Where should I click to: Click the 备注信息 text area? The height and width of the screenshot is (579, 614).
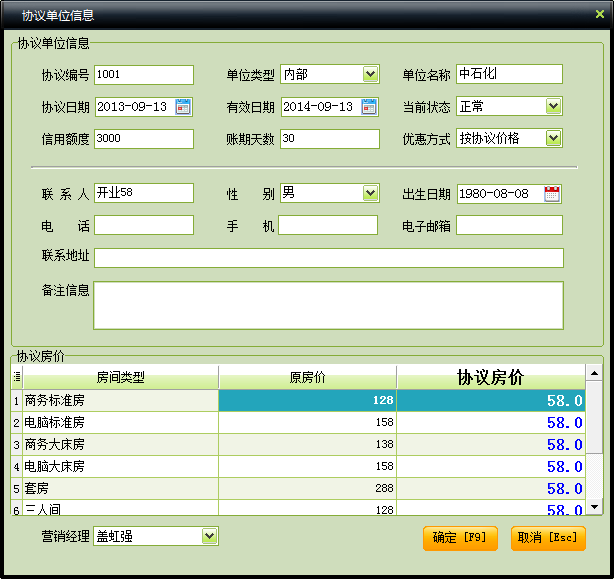[329, 305]
